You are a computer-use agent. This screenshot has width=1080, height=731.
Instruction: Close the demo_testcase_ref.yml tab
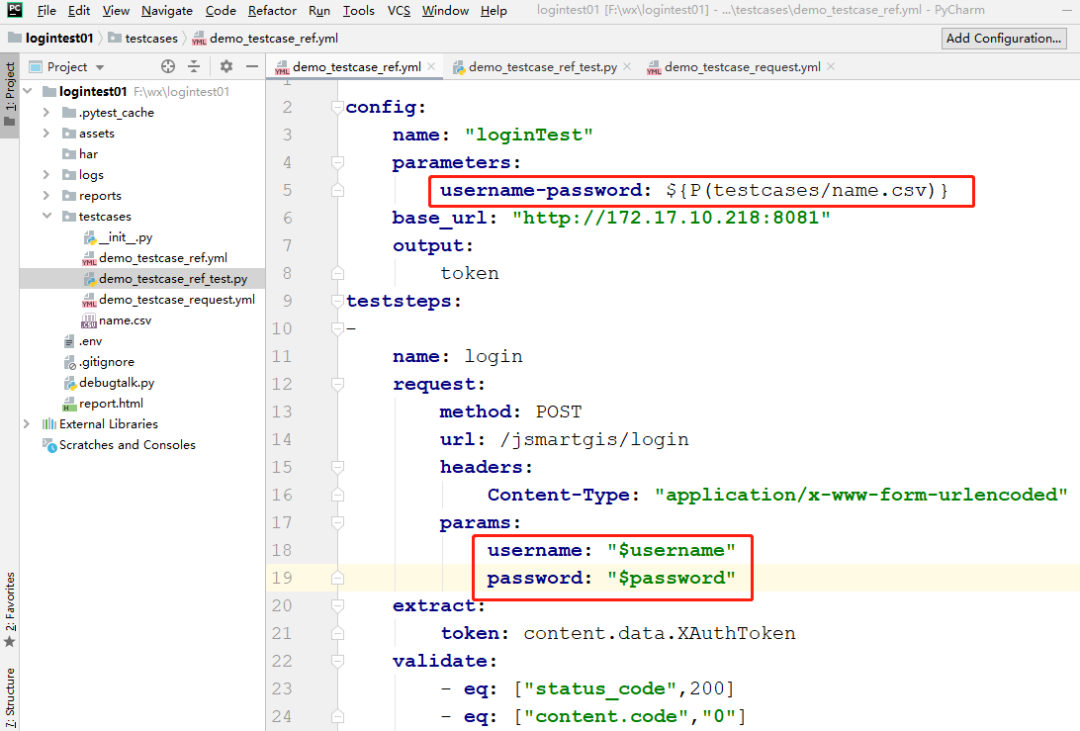pyautogui.click(x=431, y=66)
